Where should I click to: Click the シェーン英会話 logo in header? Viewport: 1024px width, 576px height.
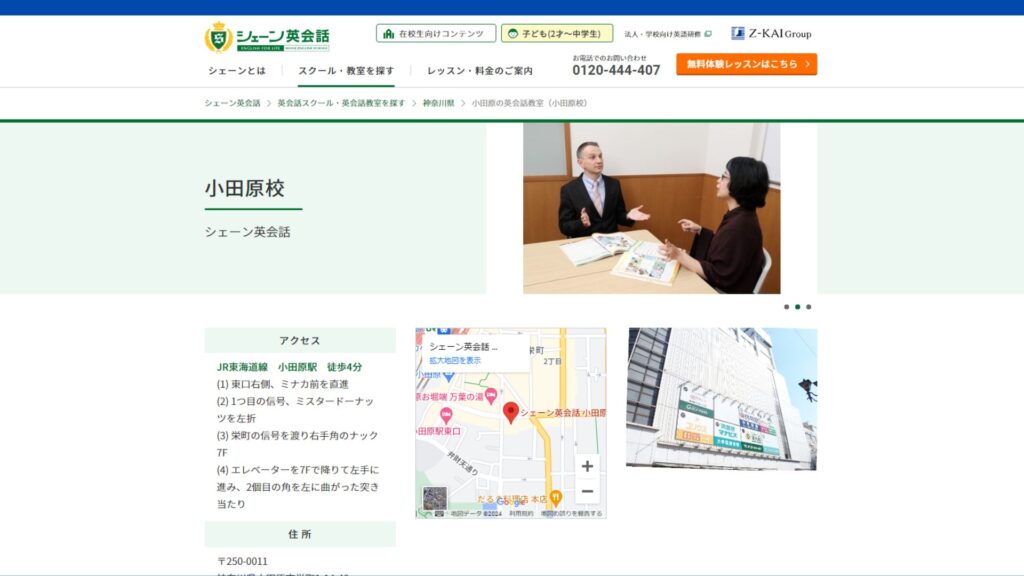tap(267, 37)
